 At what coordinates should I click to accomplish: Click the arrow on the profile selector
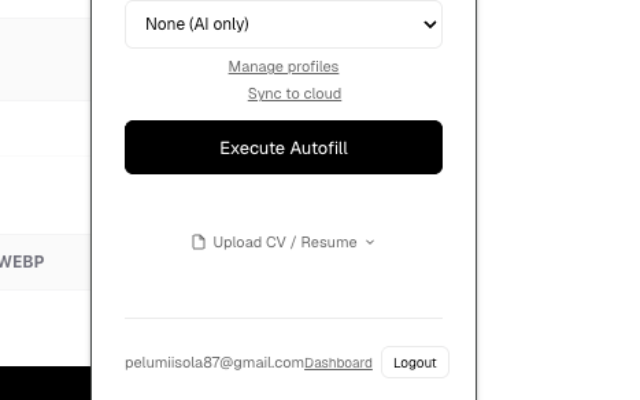pos(430,24)
